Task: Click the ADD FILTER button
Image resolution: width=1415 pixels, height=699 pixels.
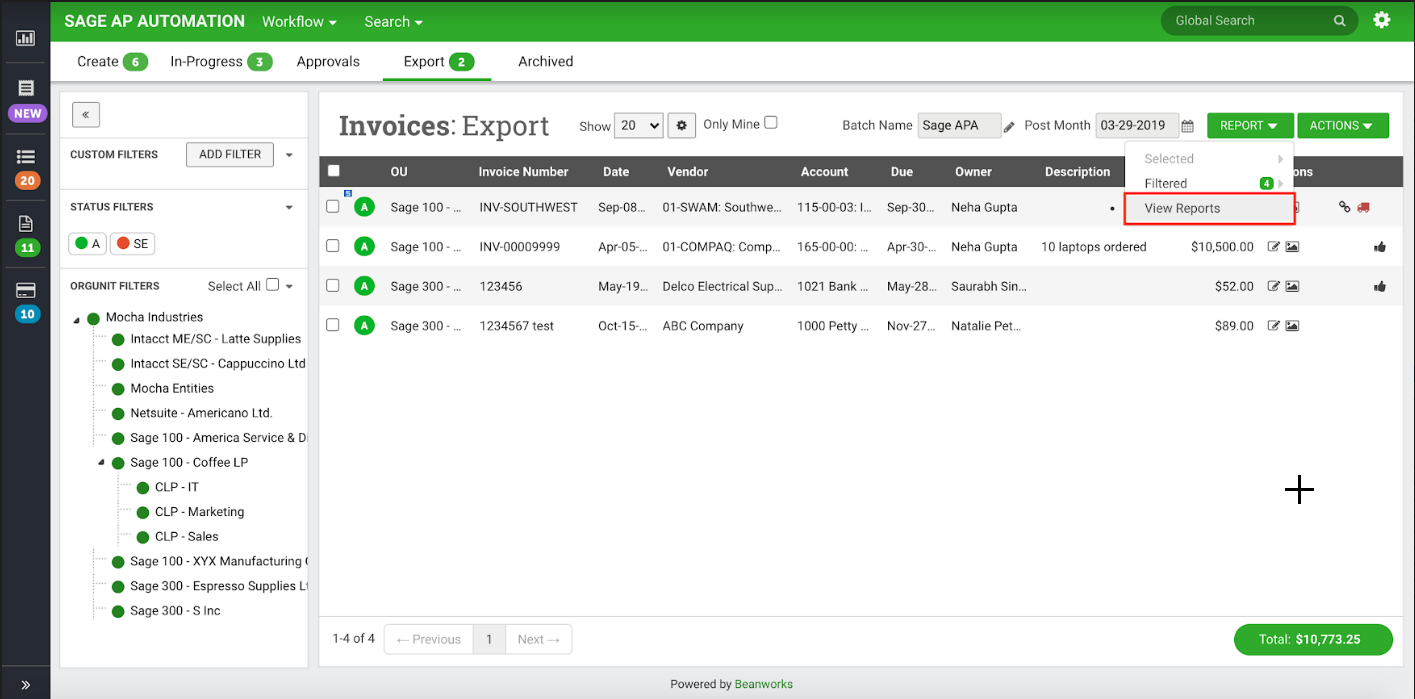Action: (230, 154)
